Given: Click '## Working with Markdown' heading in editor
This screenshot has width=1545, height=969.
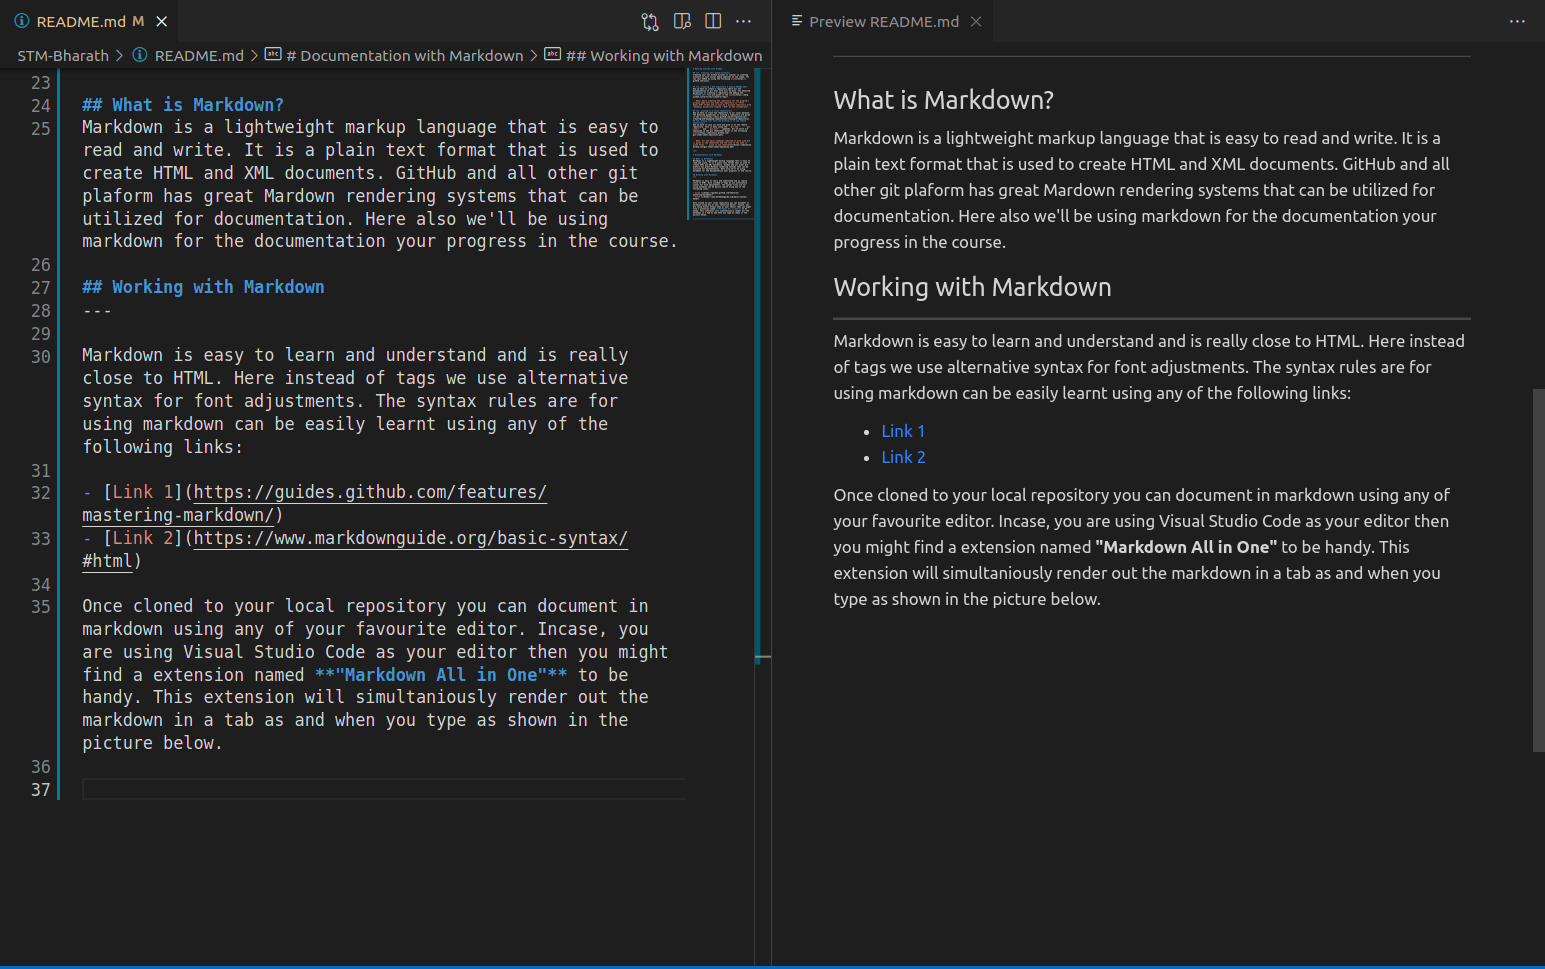Looking at the screenshot, I should pyautogui.click(x=203, y=287).
